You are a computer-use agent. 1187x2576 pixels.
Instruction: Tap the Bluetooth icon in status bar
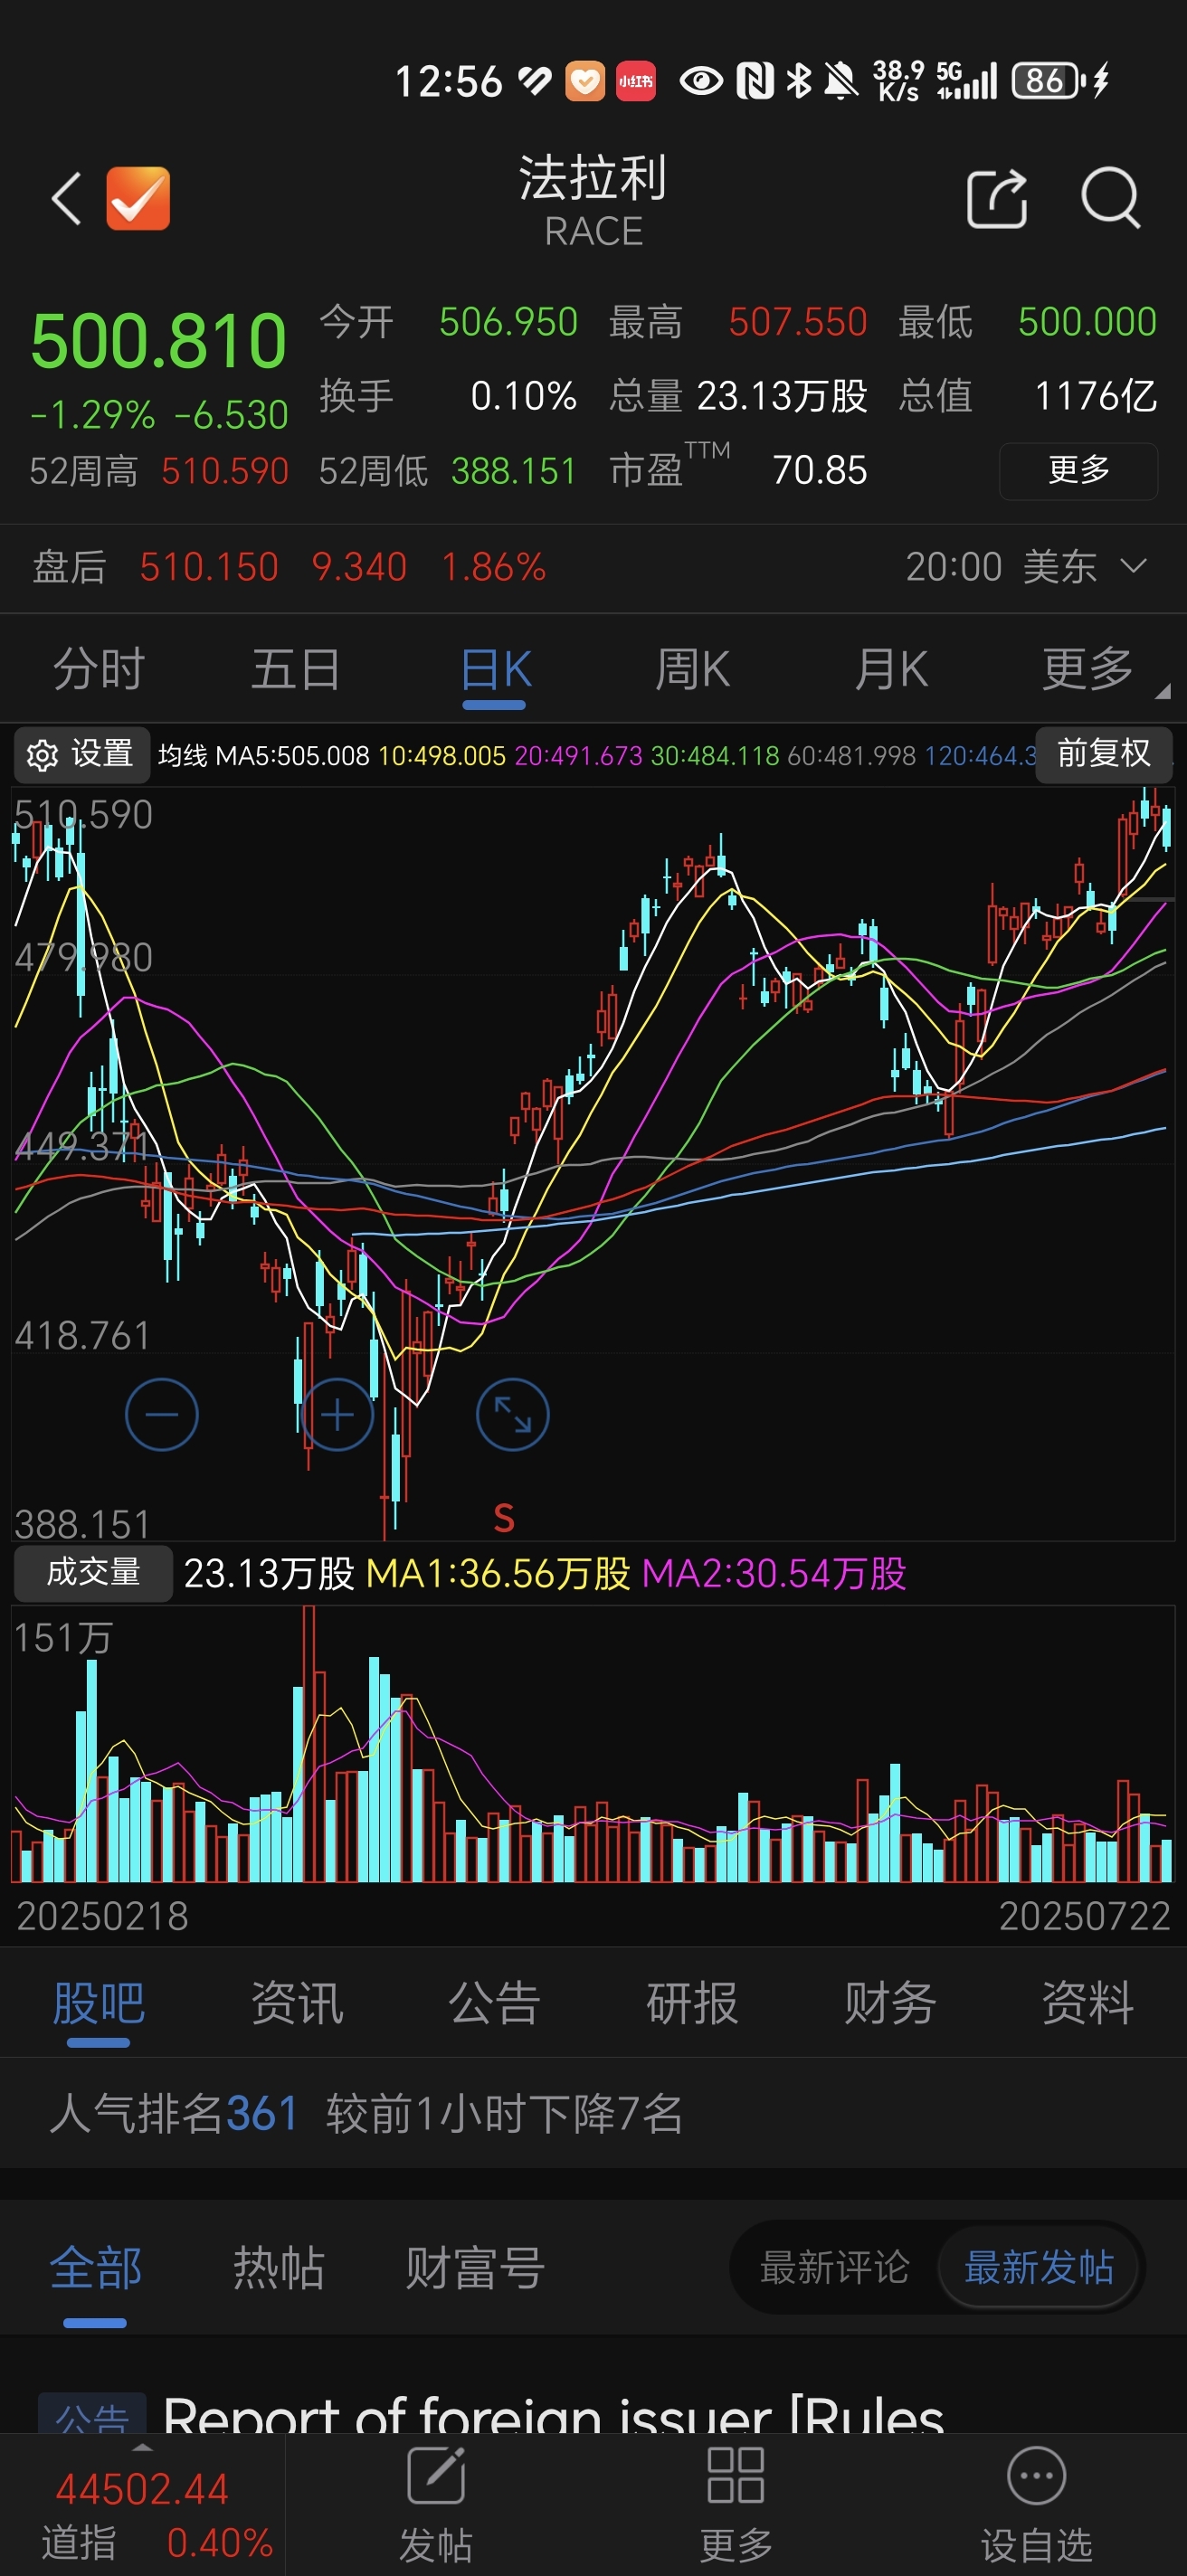click(798, 81)
